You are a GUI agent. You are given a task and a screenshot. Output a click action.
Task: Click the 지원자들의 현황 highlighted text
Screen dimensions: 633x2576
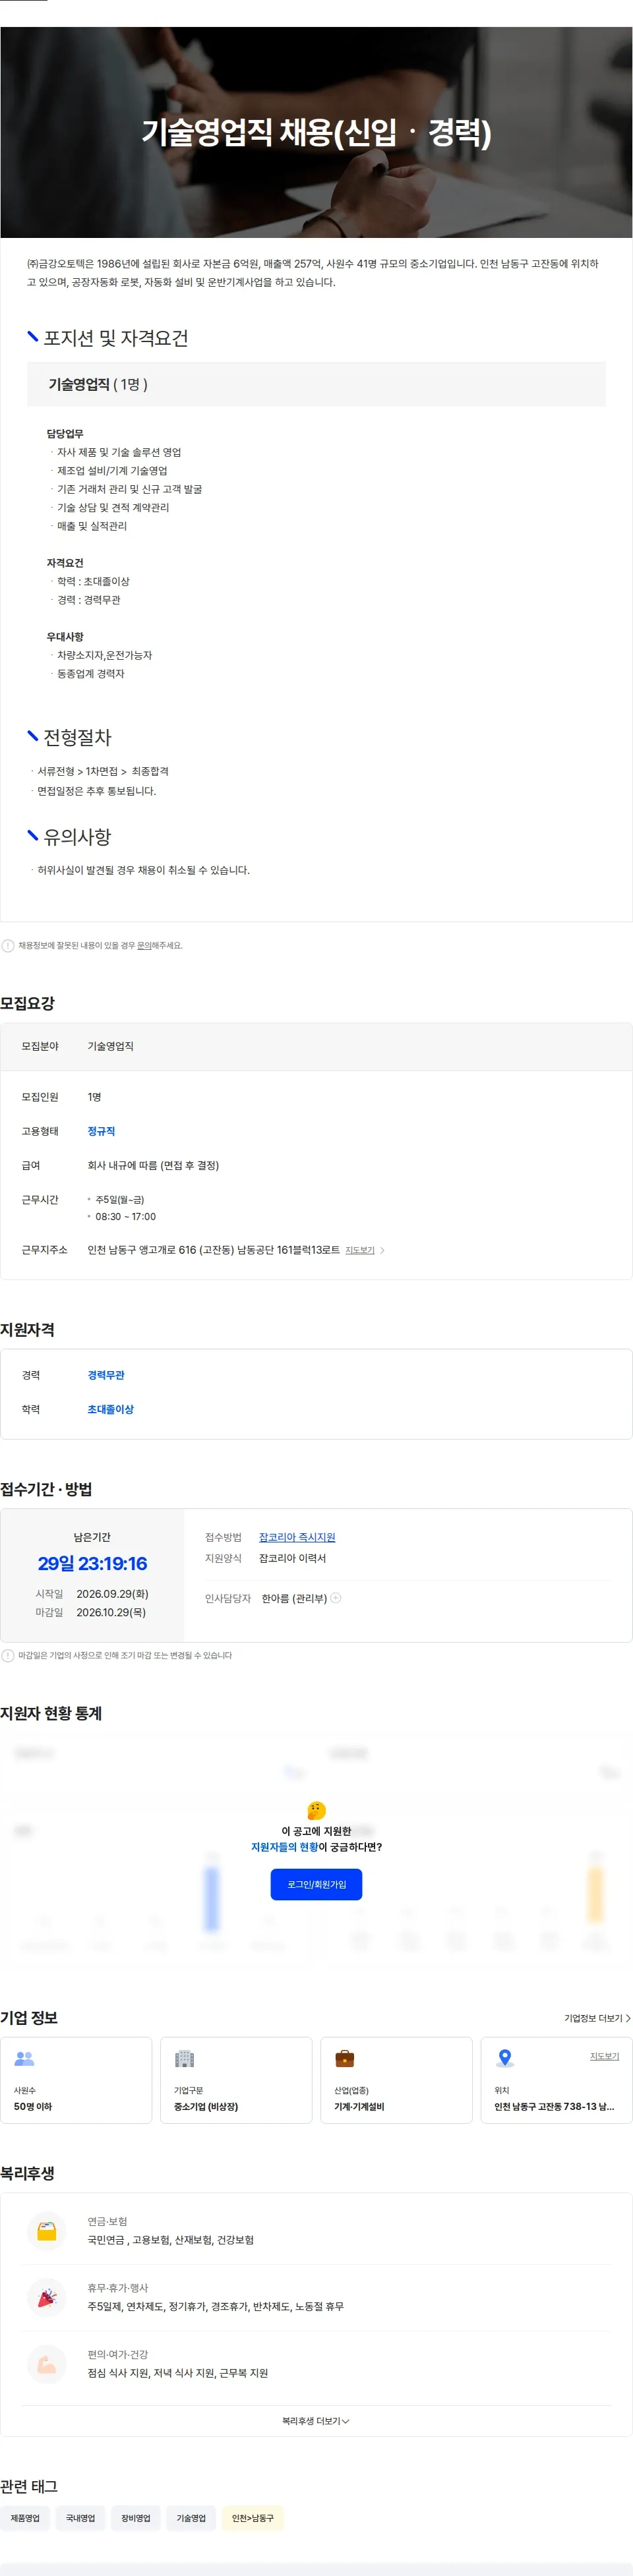(284, 1847)
